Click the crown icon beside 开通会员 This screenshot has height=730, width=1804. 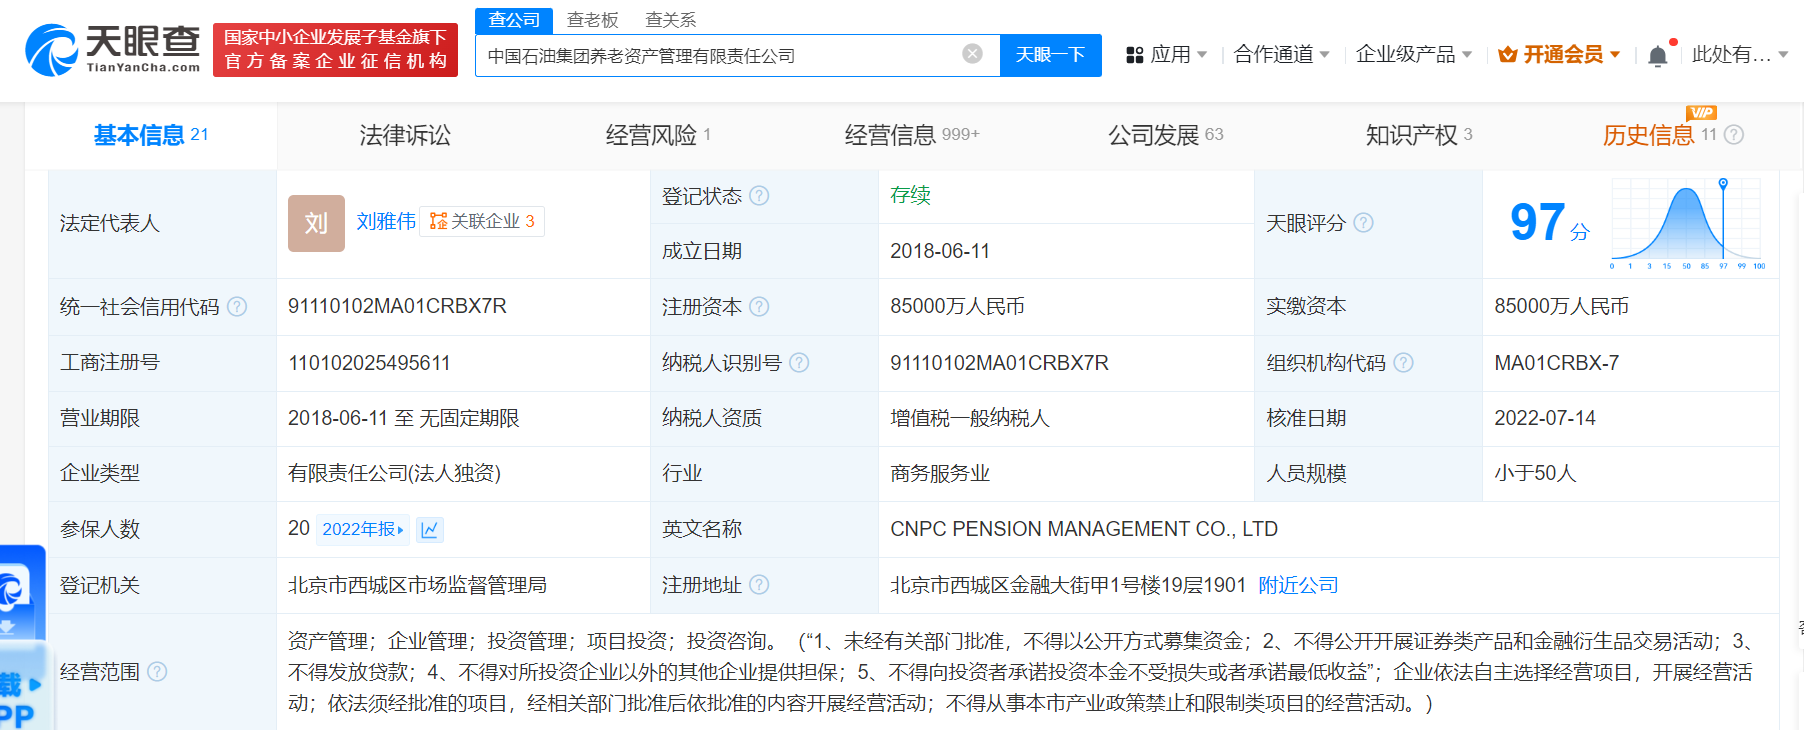pos(1508,55)
